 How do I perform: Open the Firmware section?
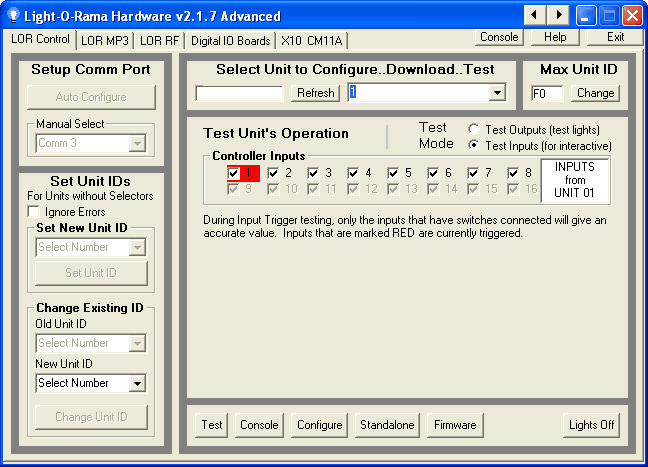455,425
